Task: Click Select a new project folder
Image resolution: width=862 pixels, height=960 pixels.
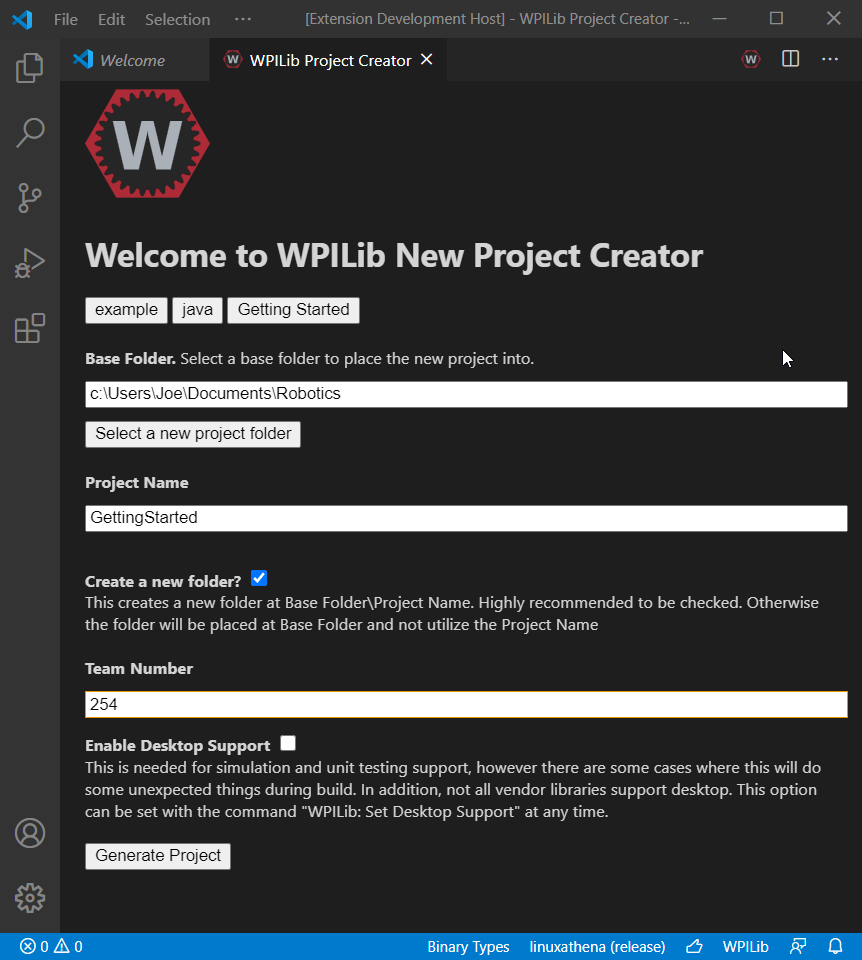Action: tap(193, 434)
